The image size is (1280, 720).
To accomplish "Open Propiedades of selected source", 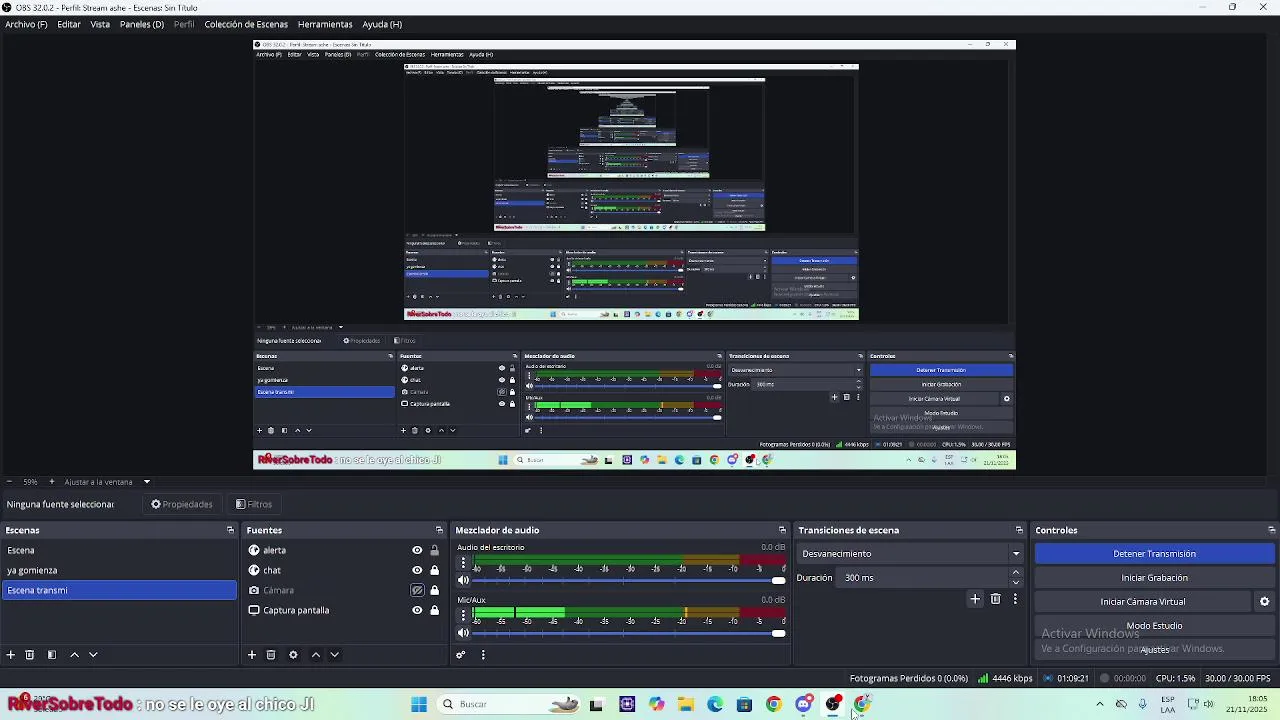I will coord(182,504).
